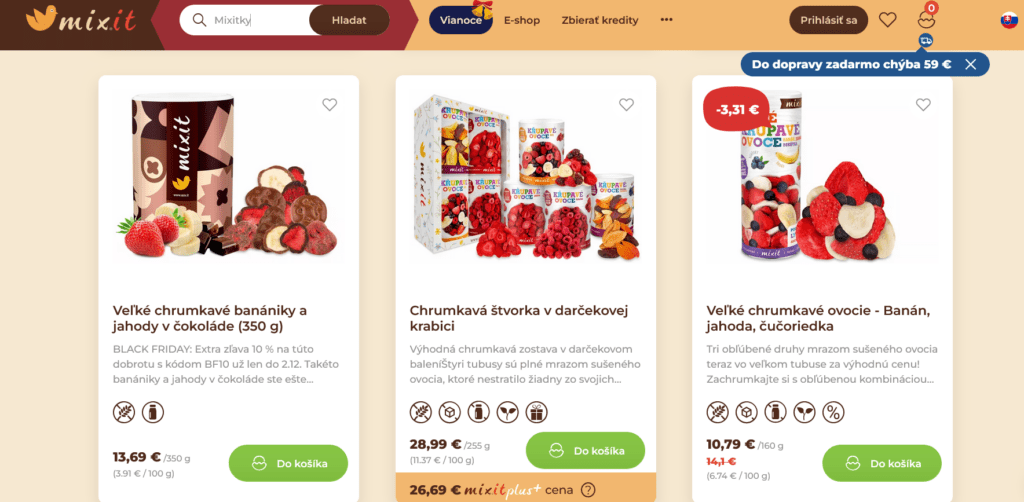The image size is (1024, 502).
Task: Click the Hľadať search button
Action: [x=349, y=20]
